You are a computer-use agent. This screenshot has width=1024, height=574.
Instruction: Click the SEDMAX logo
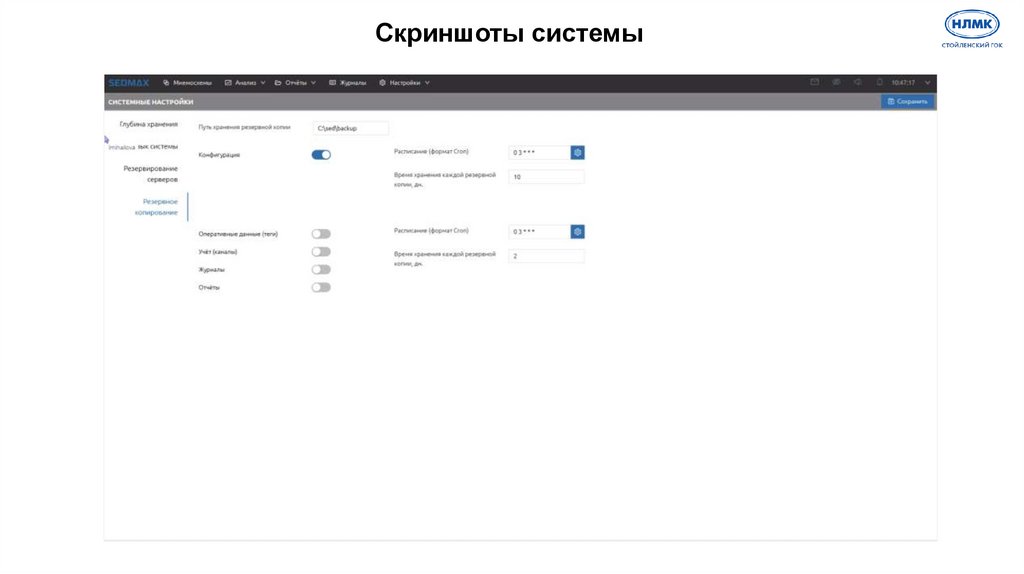coord(129,83)
